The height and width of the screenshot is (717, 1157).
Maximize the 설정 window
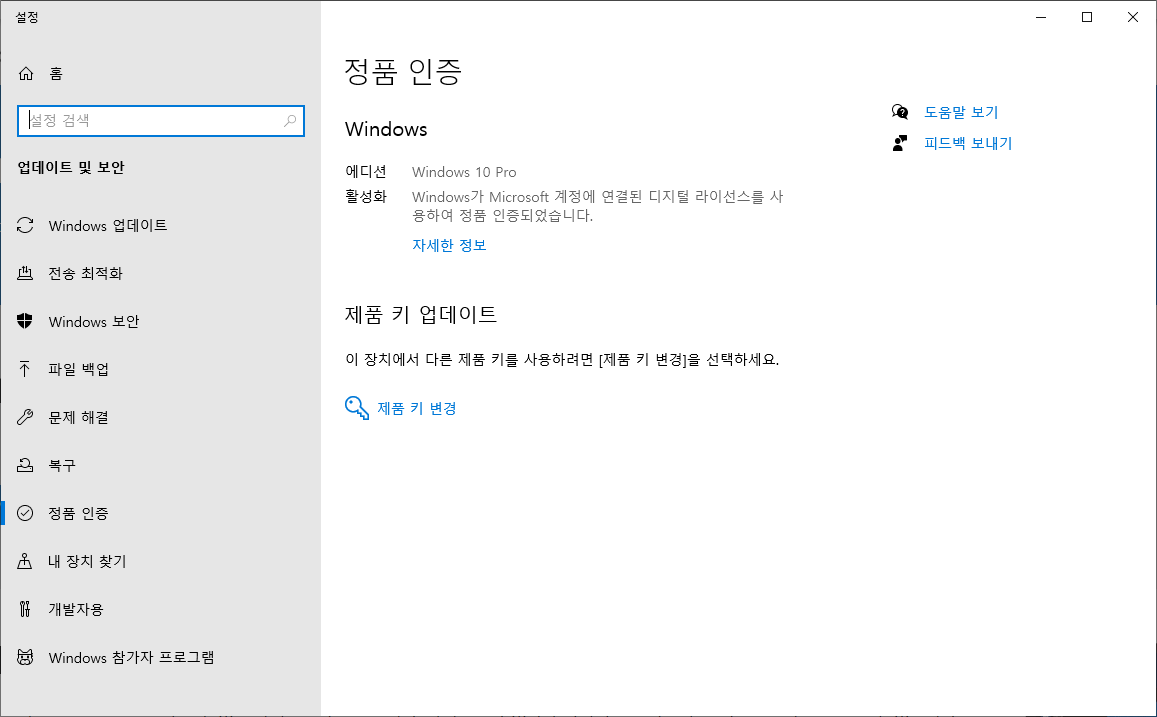[1087, 17]
